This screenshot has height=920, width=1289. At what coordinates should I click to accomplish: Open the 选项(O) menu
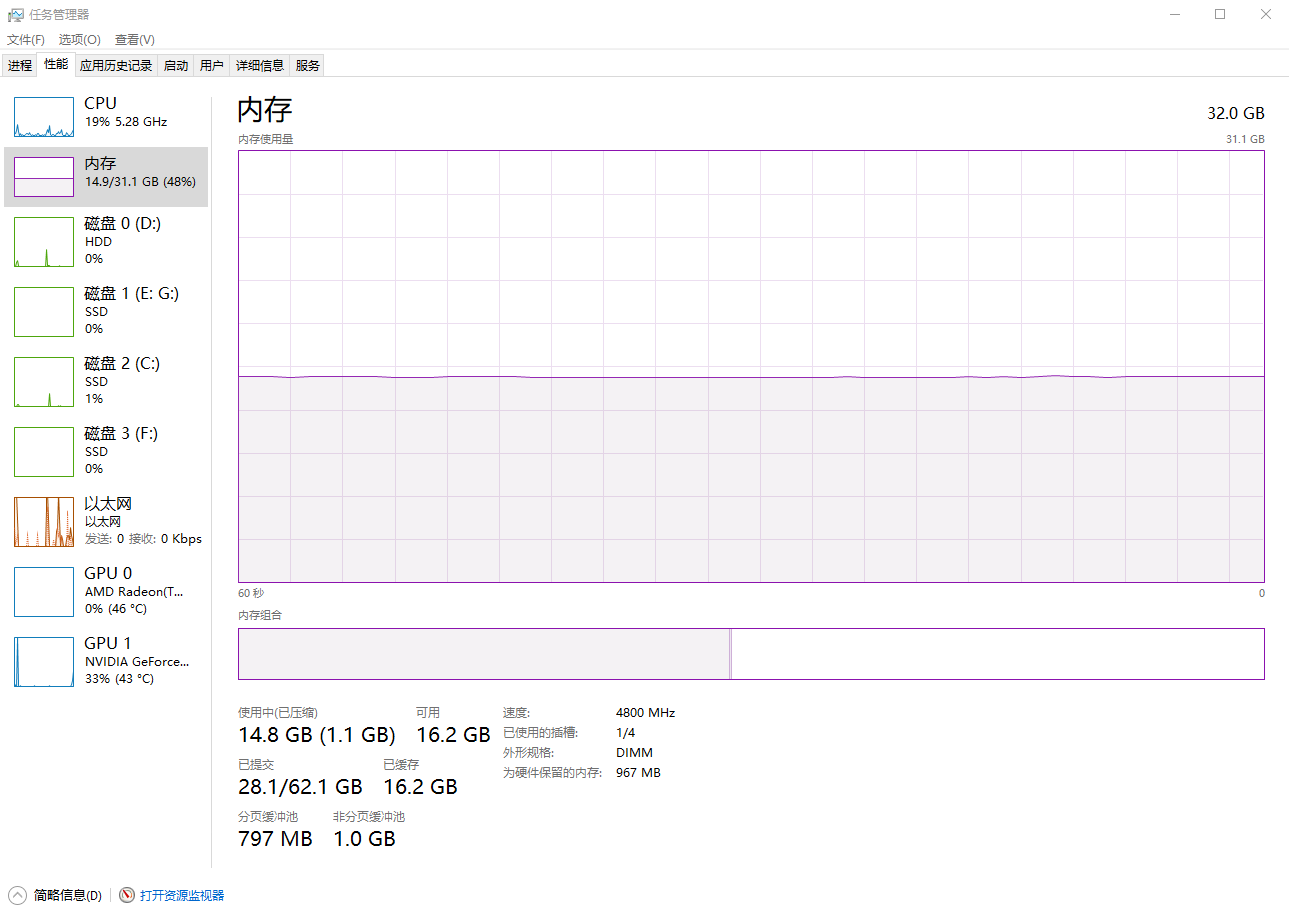(79, 39)
